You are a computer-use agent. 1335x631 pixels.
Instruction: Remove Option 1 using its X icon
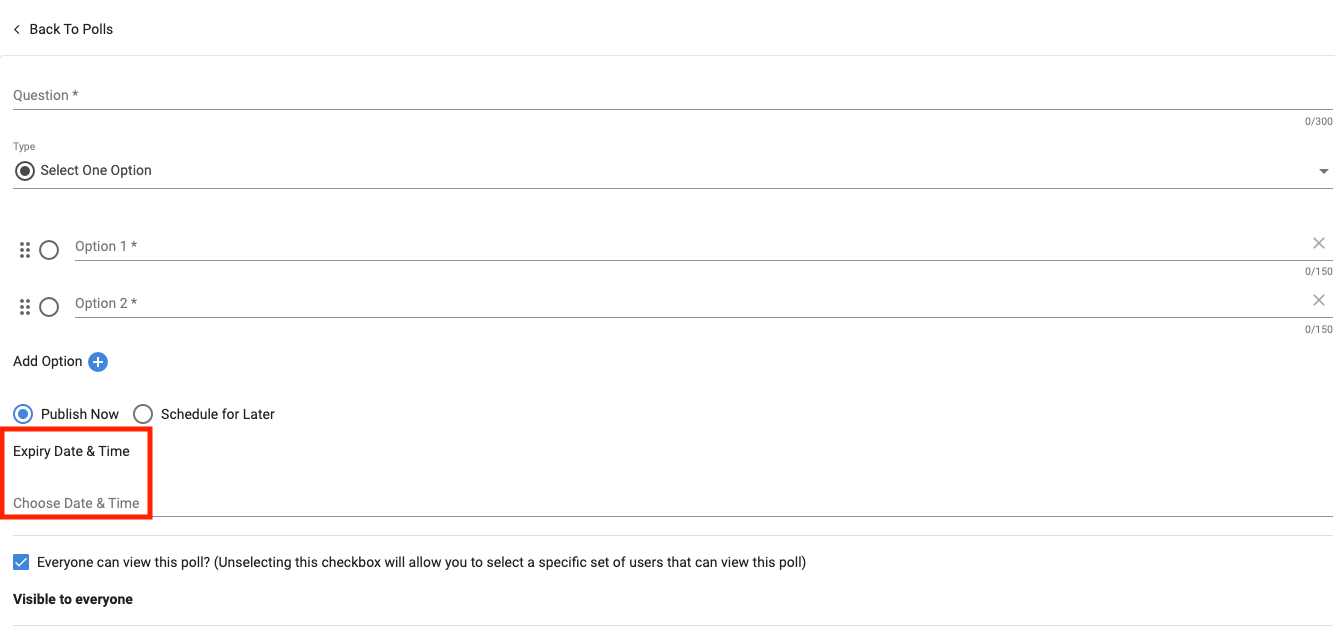pos(1318,243)
